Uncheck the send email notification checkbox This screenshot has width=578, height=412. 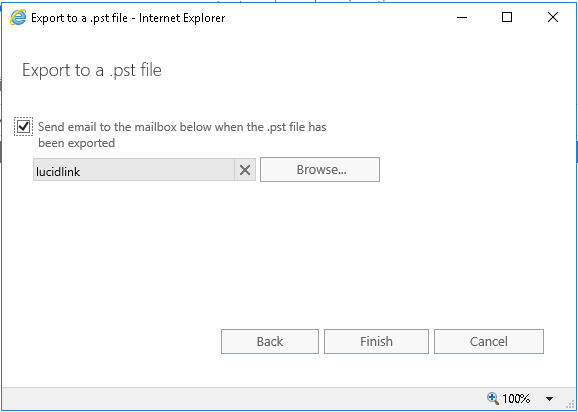coord(24,127)
